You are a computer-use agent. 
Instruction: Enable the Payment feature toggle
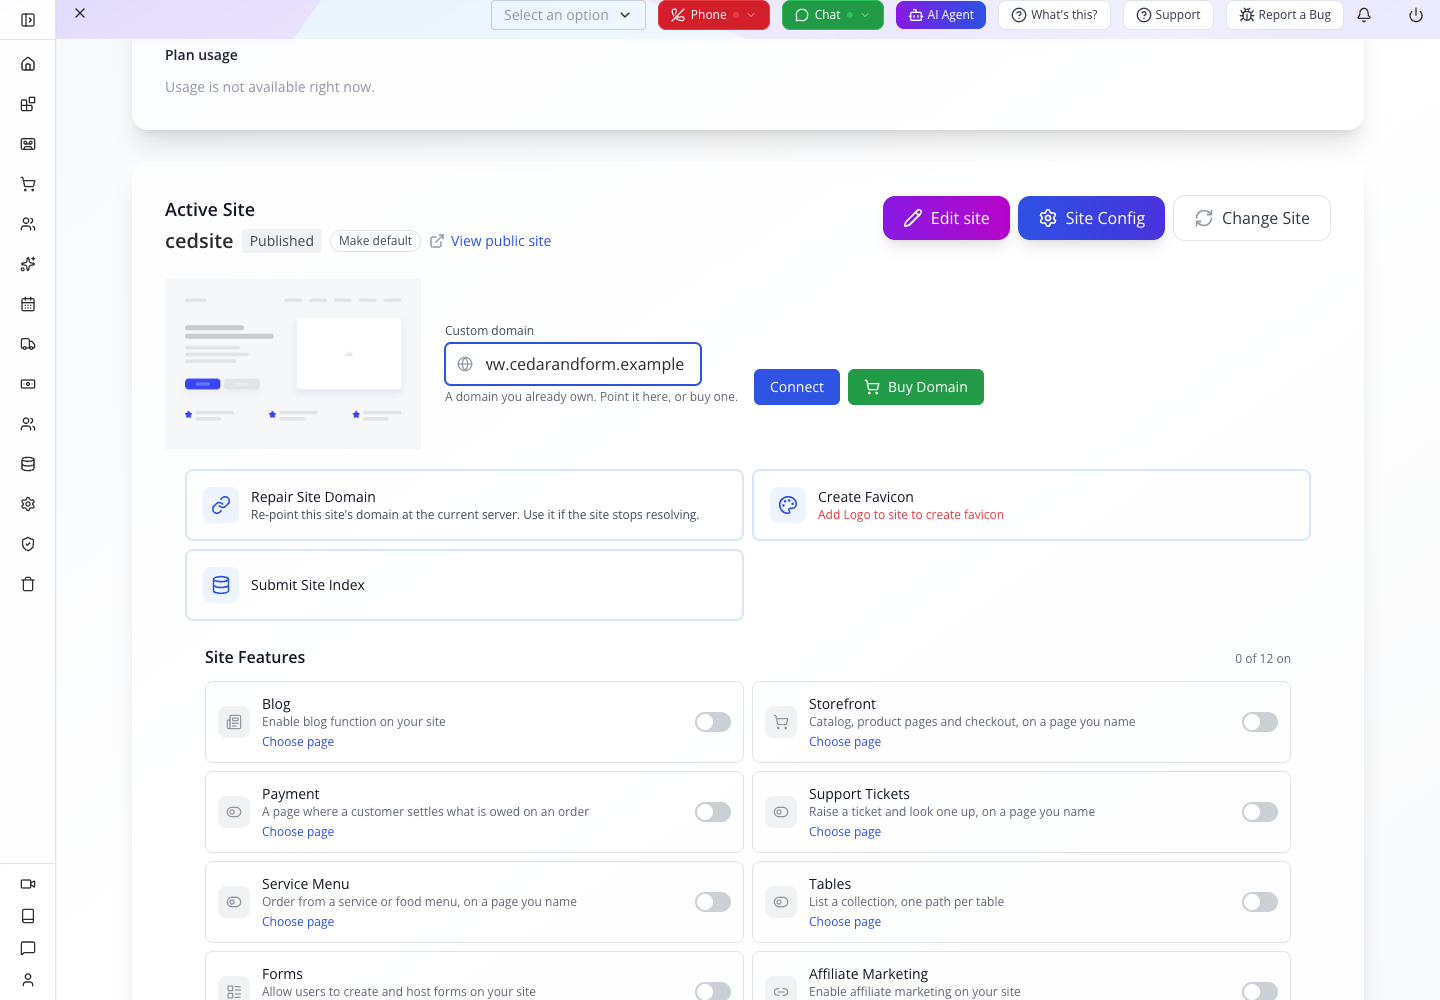(713, 812)
